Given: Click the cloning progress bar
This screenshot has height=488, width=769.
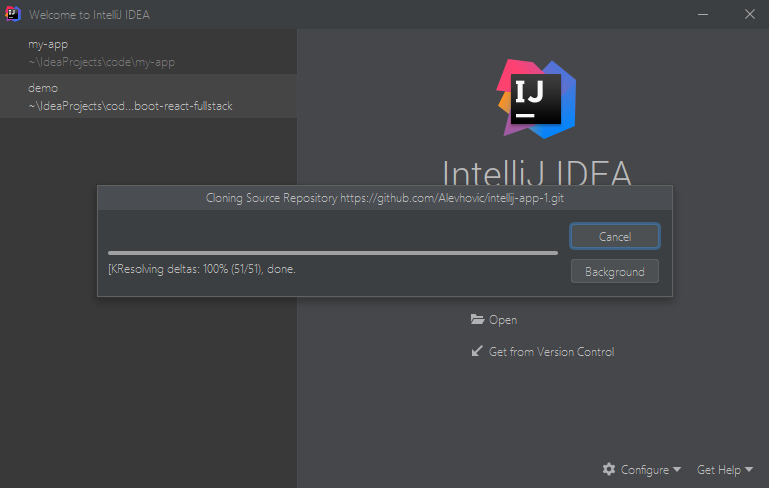Looking at the screenshot, I should coord(333,253).
